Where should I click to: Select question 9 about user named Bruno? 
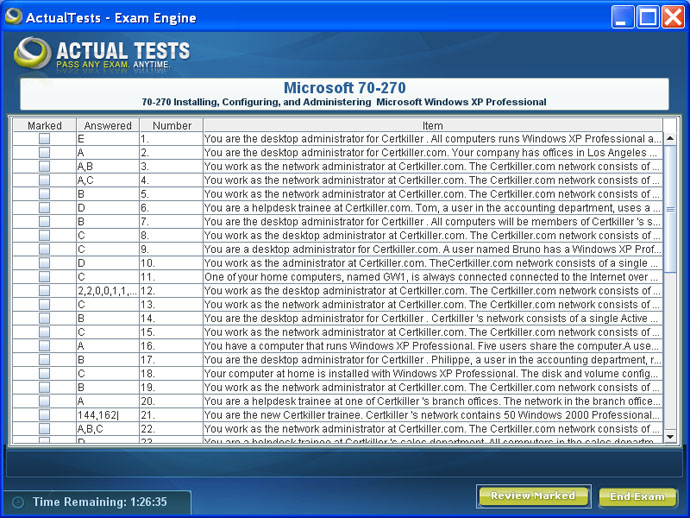(433, 249)
